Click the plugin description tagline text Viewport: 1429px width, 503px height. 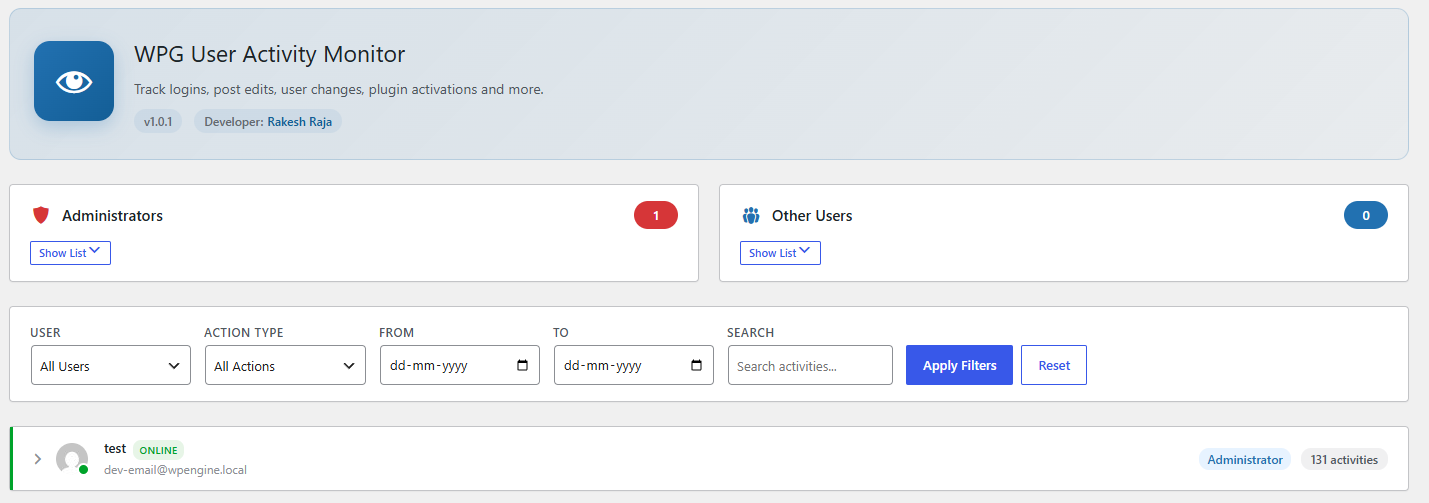point(339,90)
